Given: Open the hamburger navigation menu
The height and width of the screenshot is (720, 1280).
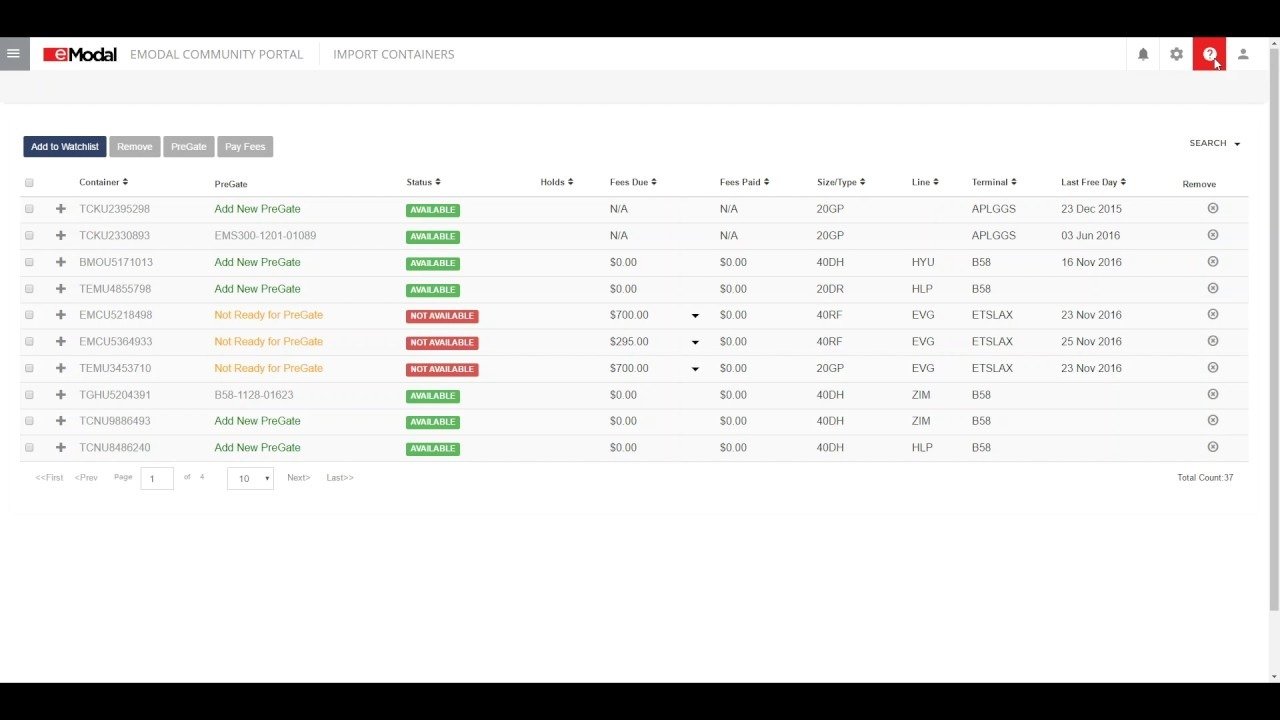Looking at the screenshot, I should [x=13, y=53].
